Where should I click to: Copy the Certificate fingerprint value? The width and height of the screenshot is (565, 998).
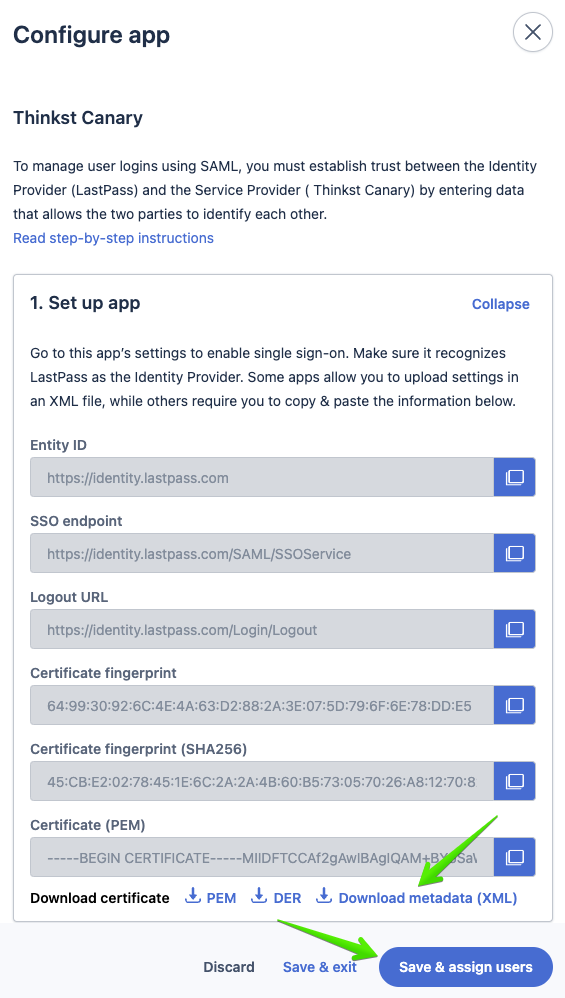pos(514,705)
